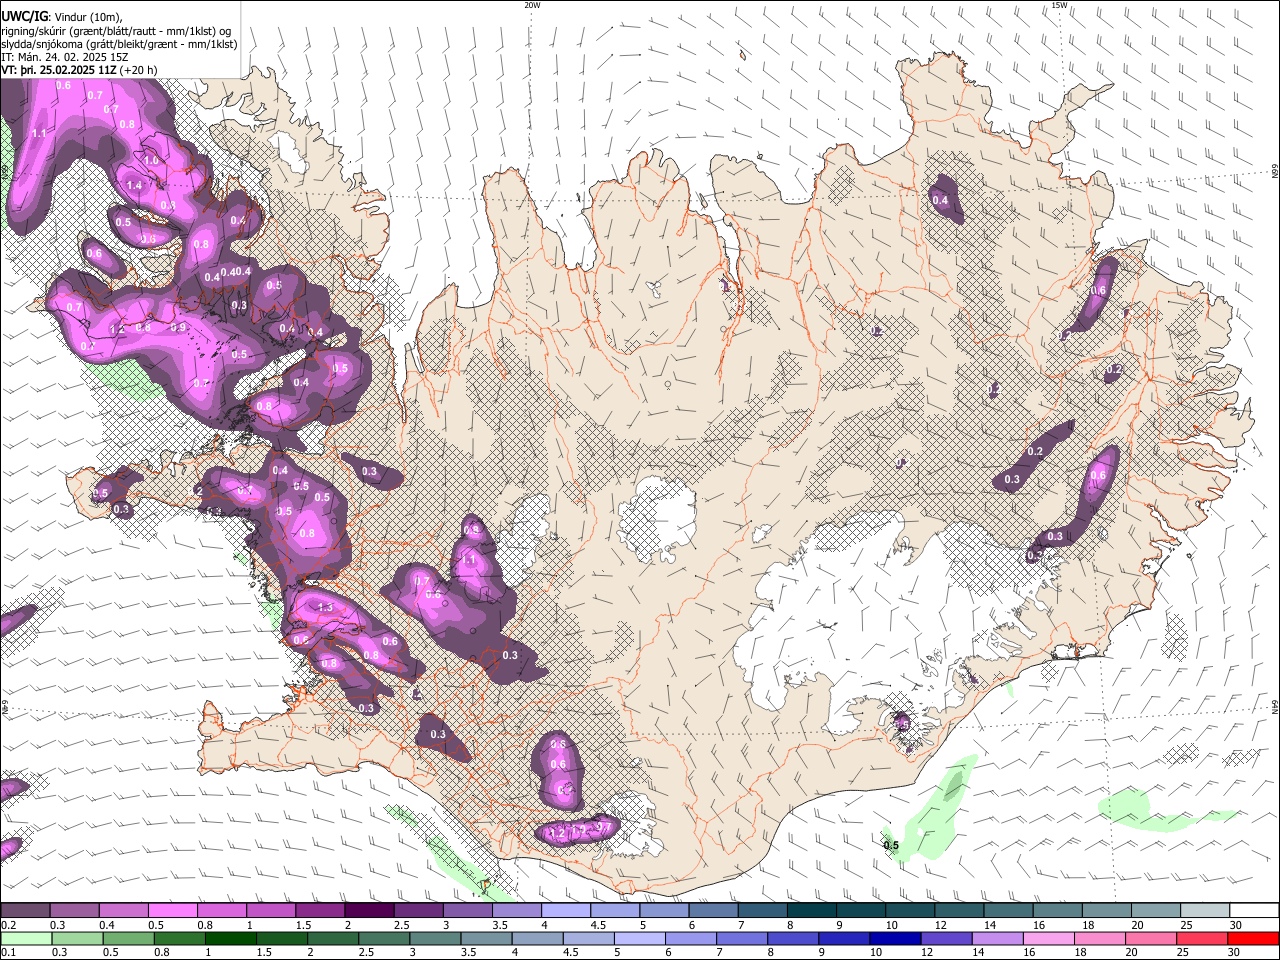Pick the pink 18 swatch in lower scale
Viewport: 1280px width, 960px height.
click(1098, 938)
